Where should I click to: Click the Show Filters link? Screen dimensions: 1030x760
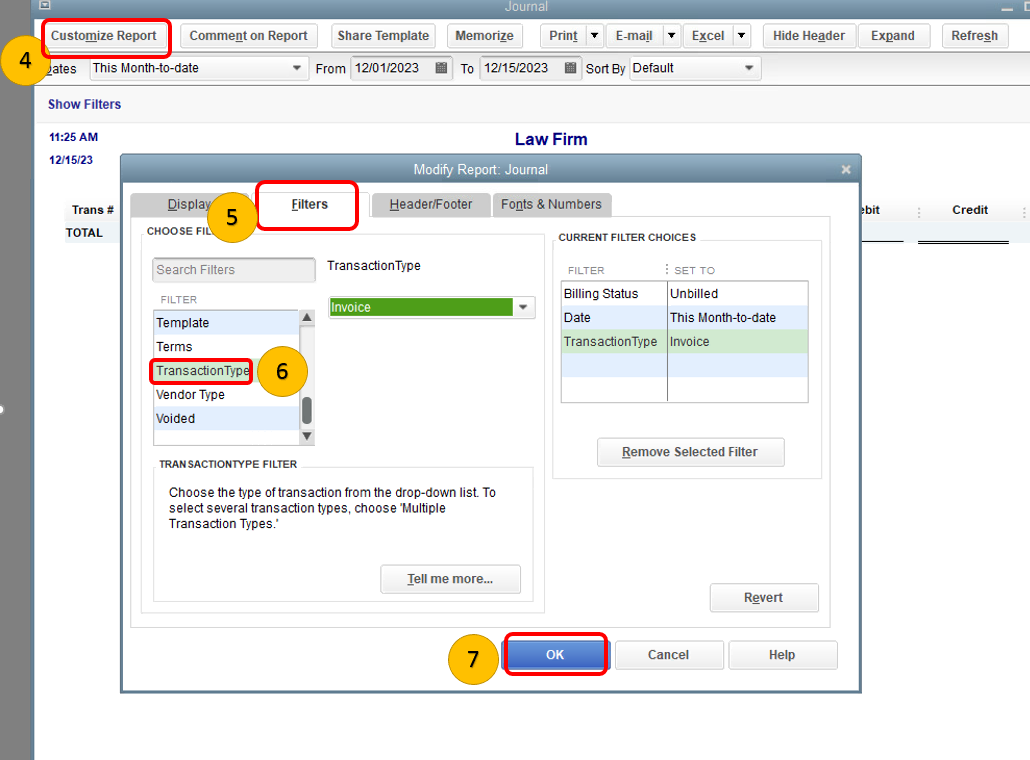pyautogui.click(x=84, y=104)
